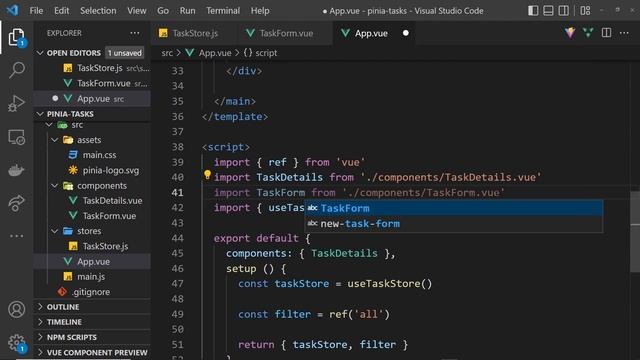Click the editor vertical scrollbar
The image size is (640, 360).
635,233
